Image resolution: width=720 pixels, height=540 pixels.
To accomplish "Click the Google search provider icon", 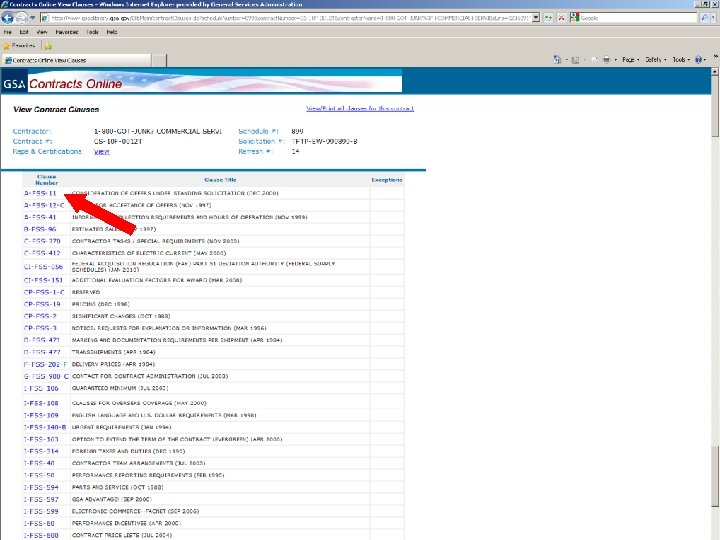I will 574,17.
